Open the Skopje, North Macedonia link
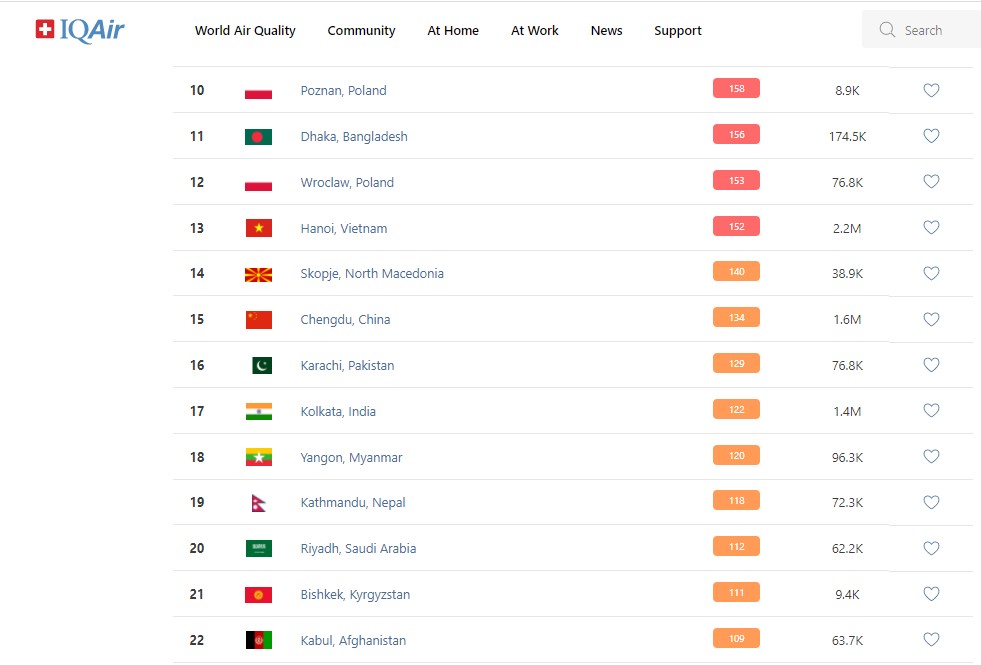Viewport: 981px width, 665px height. point(372,274)
